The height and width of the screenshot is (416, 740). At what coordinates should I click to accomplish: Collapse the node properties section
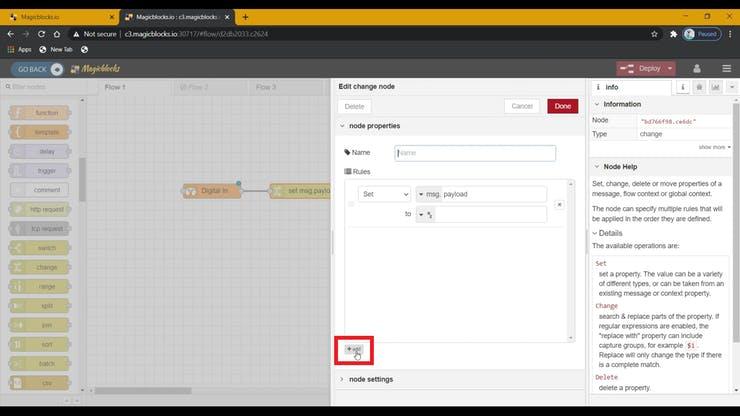tap(342, 126)
